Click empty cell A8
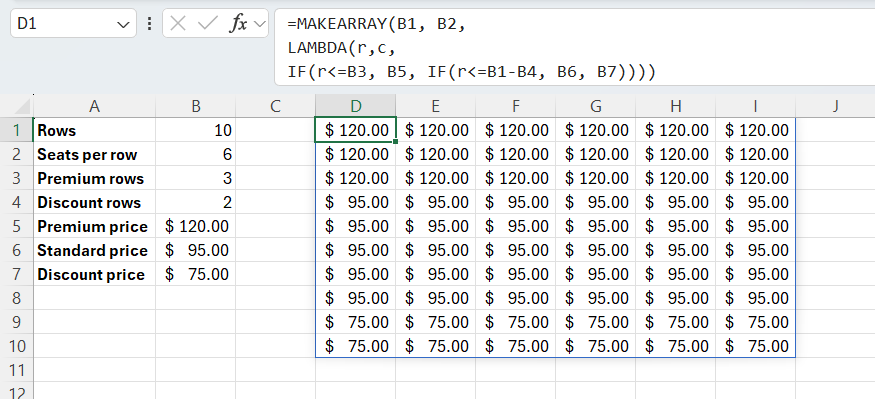 [x=94, y=298]
